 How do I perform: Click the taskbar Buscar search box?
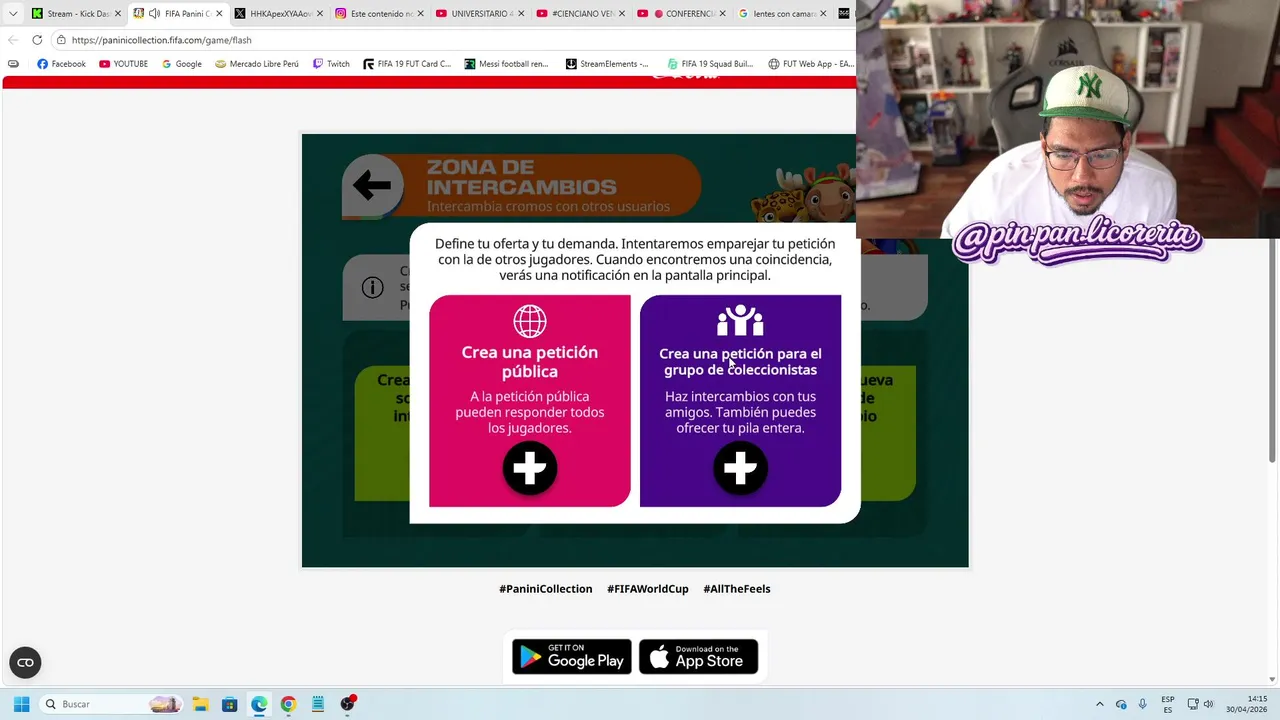click(112, 704)
